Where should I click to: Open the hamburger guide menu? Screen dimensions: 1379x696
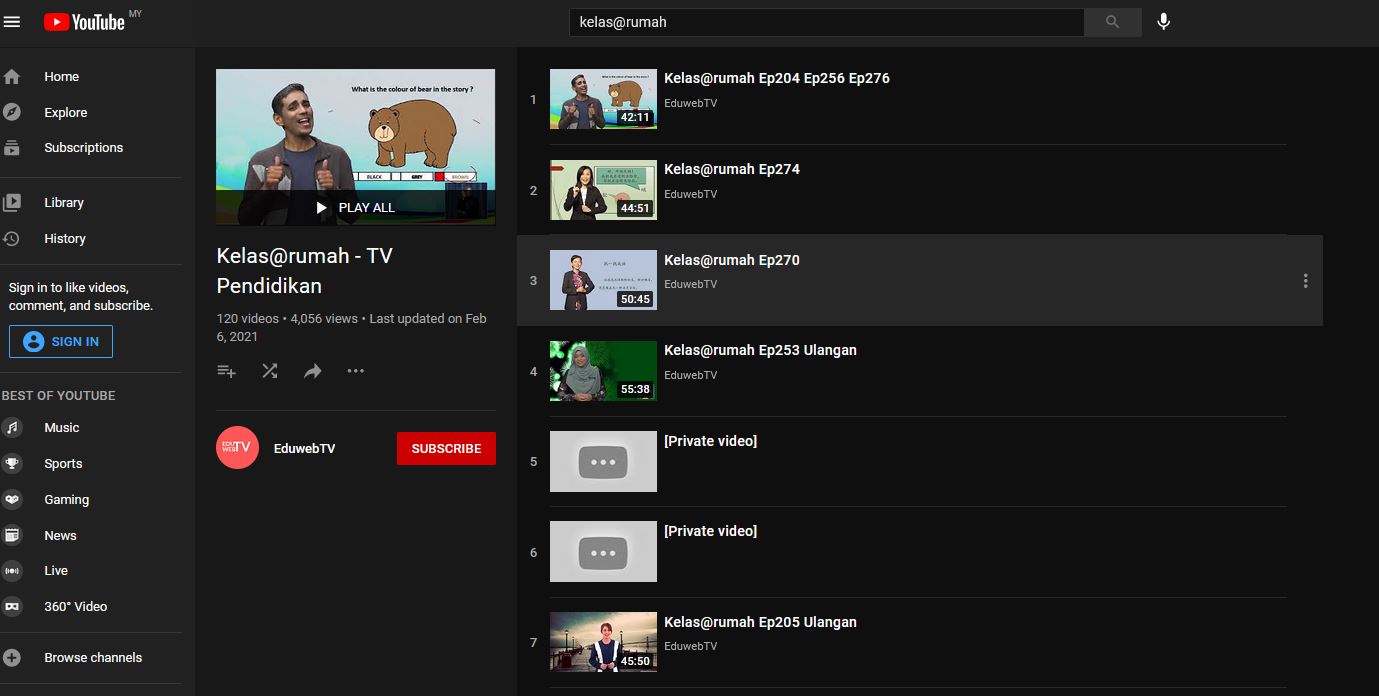12,21
